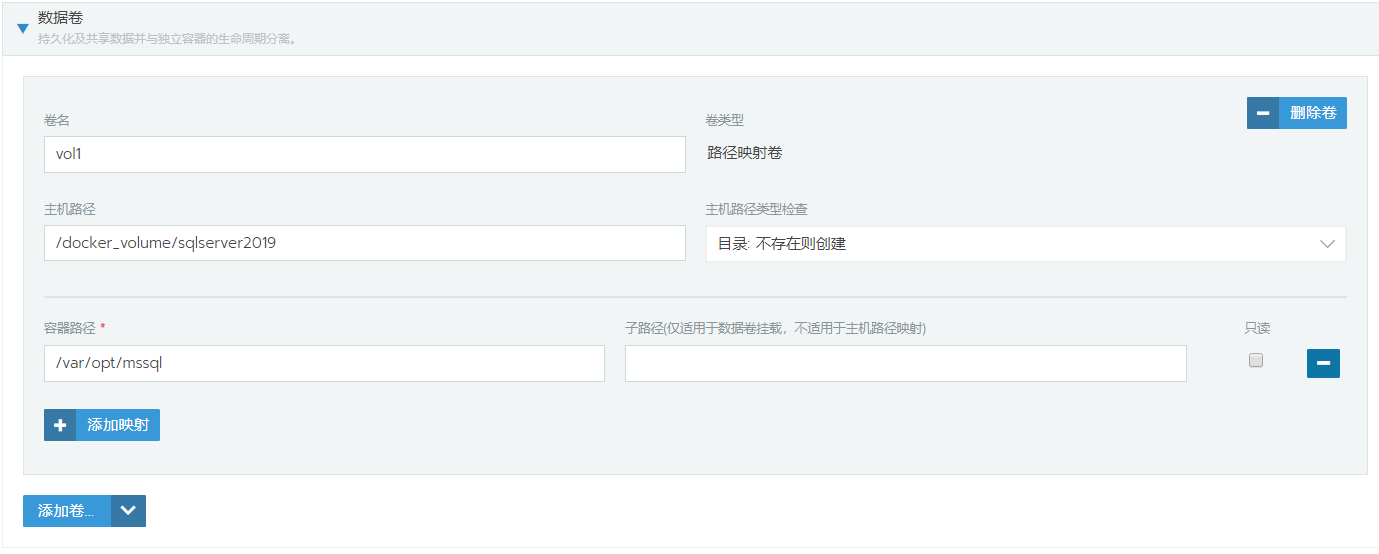
Task: Click the 持久化及共享数据 description text
Action: pyautogui.click(x=167, y=39)
